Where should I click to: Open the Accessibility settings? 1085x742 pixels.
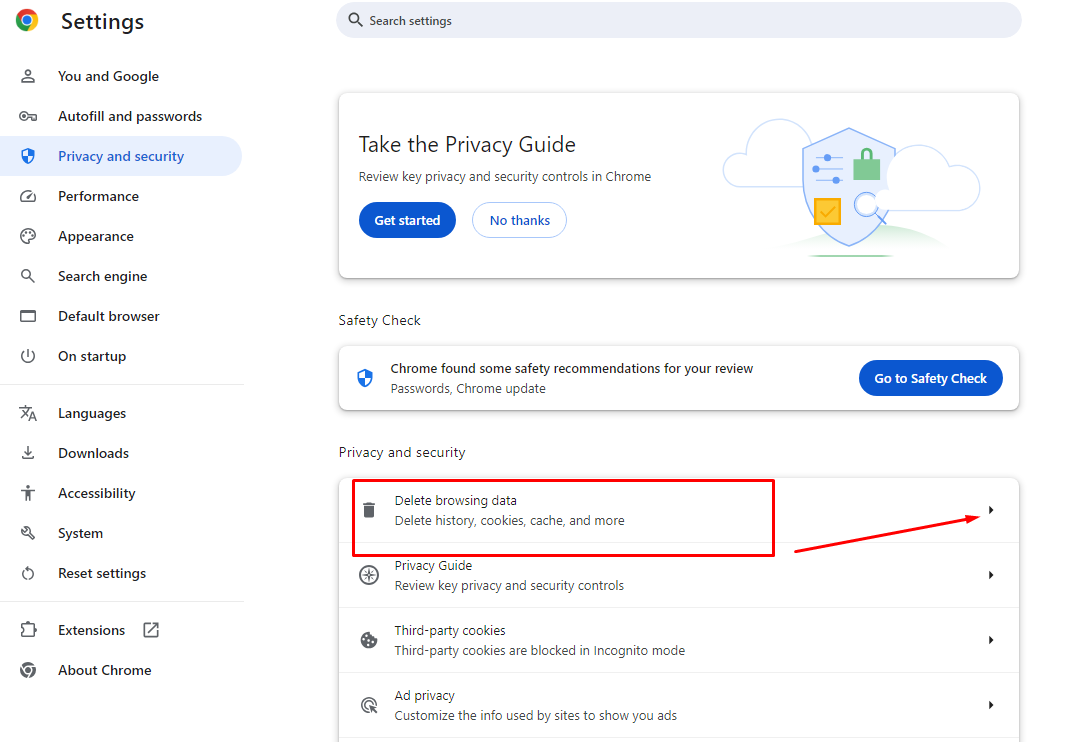[x=120, y=493]
